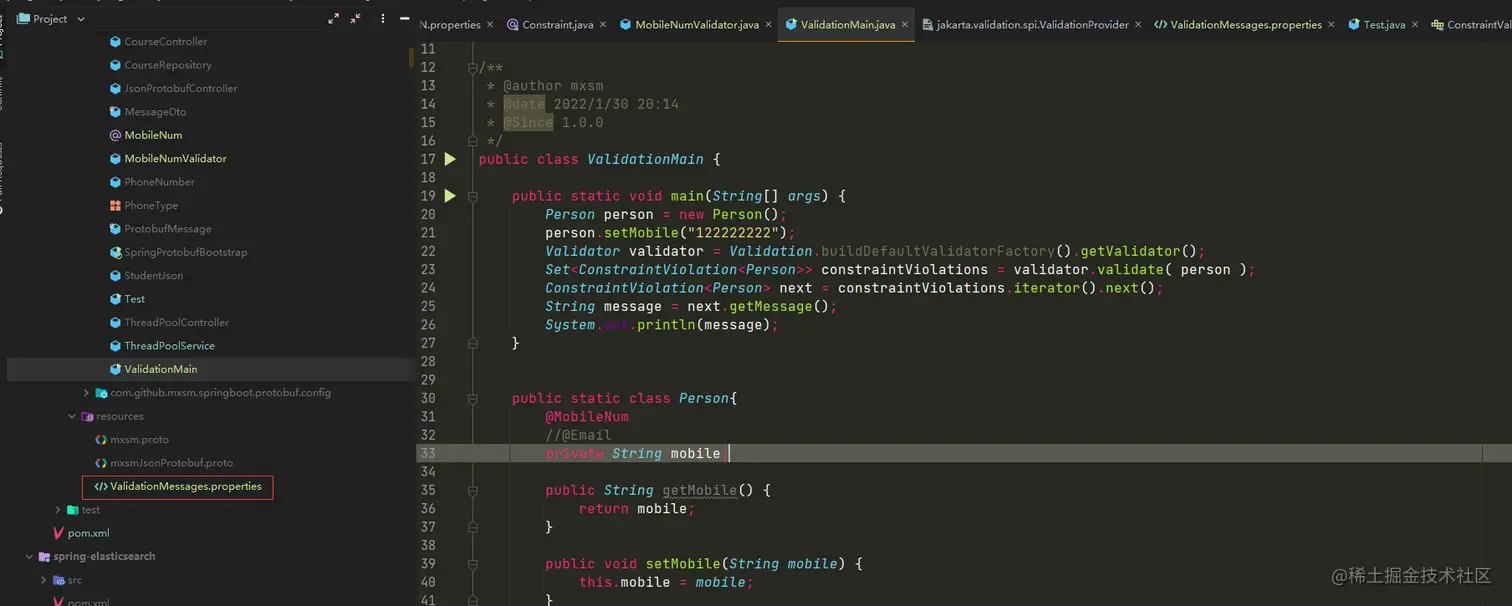Select CourseRepository in project tree
Screen dimensions: 1512x606
(x=168, y=65)
